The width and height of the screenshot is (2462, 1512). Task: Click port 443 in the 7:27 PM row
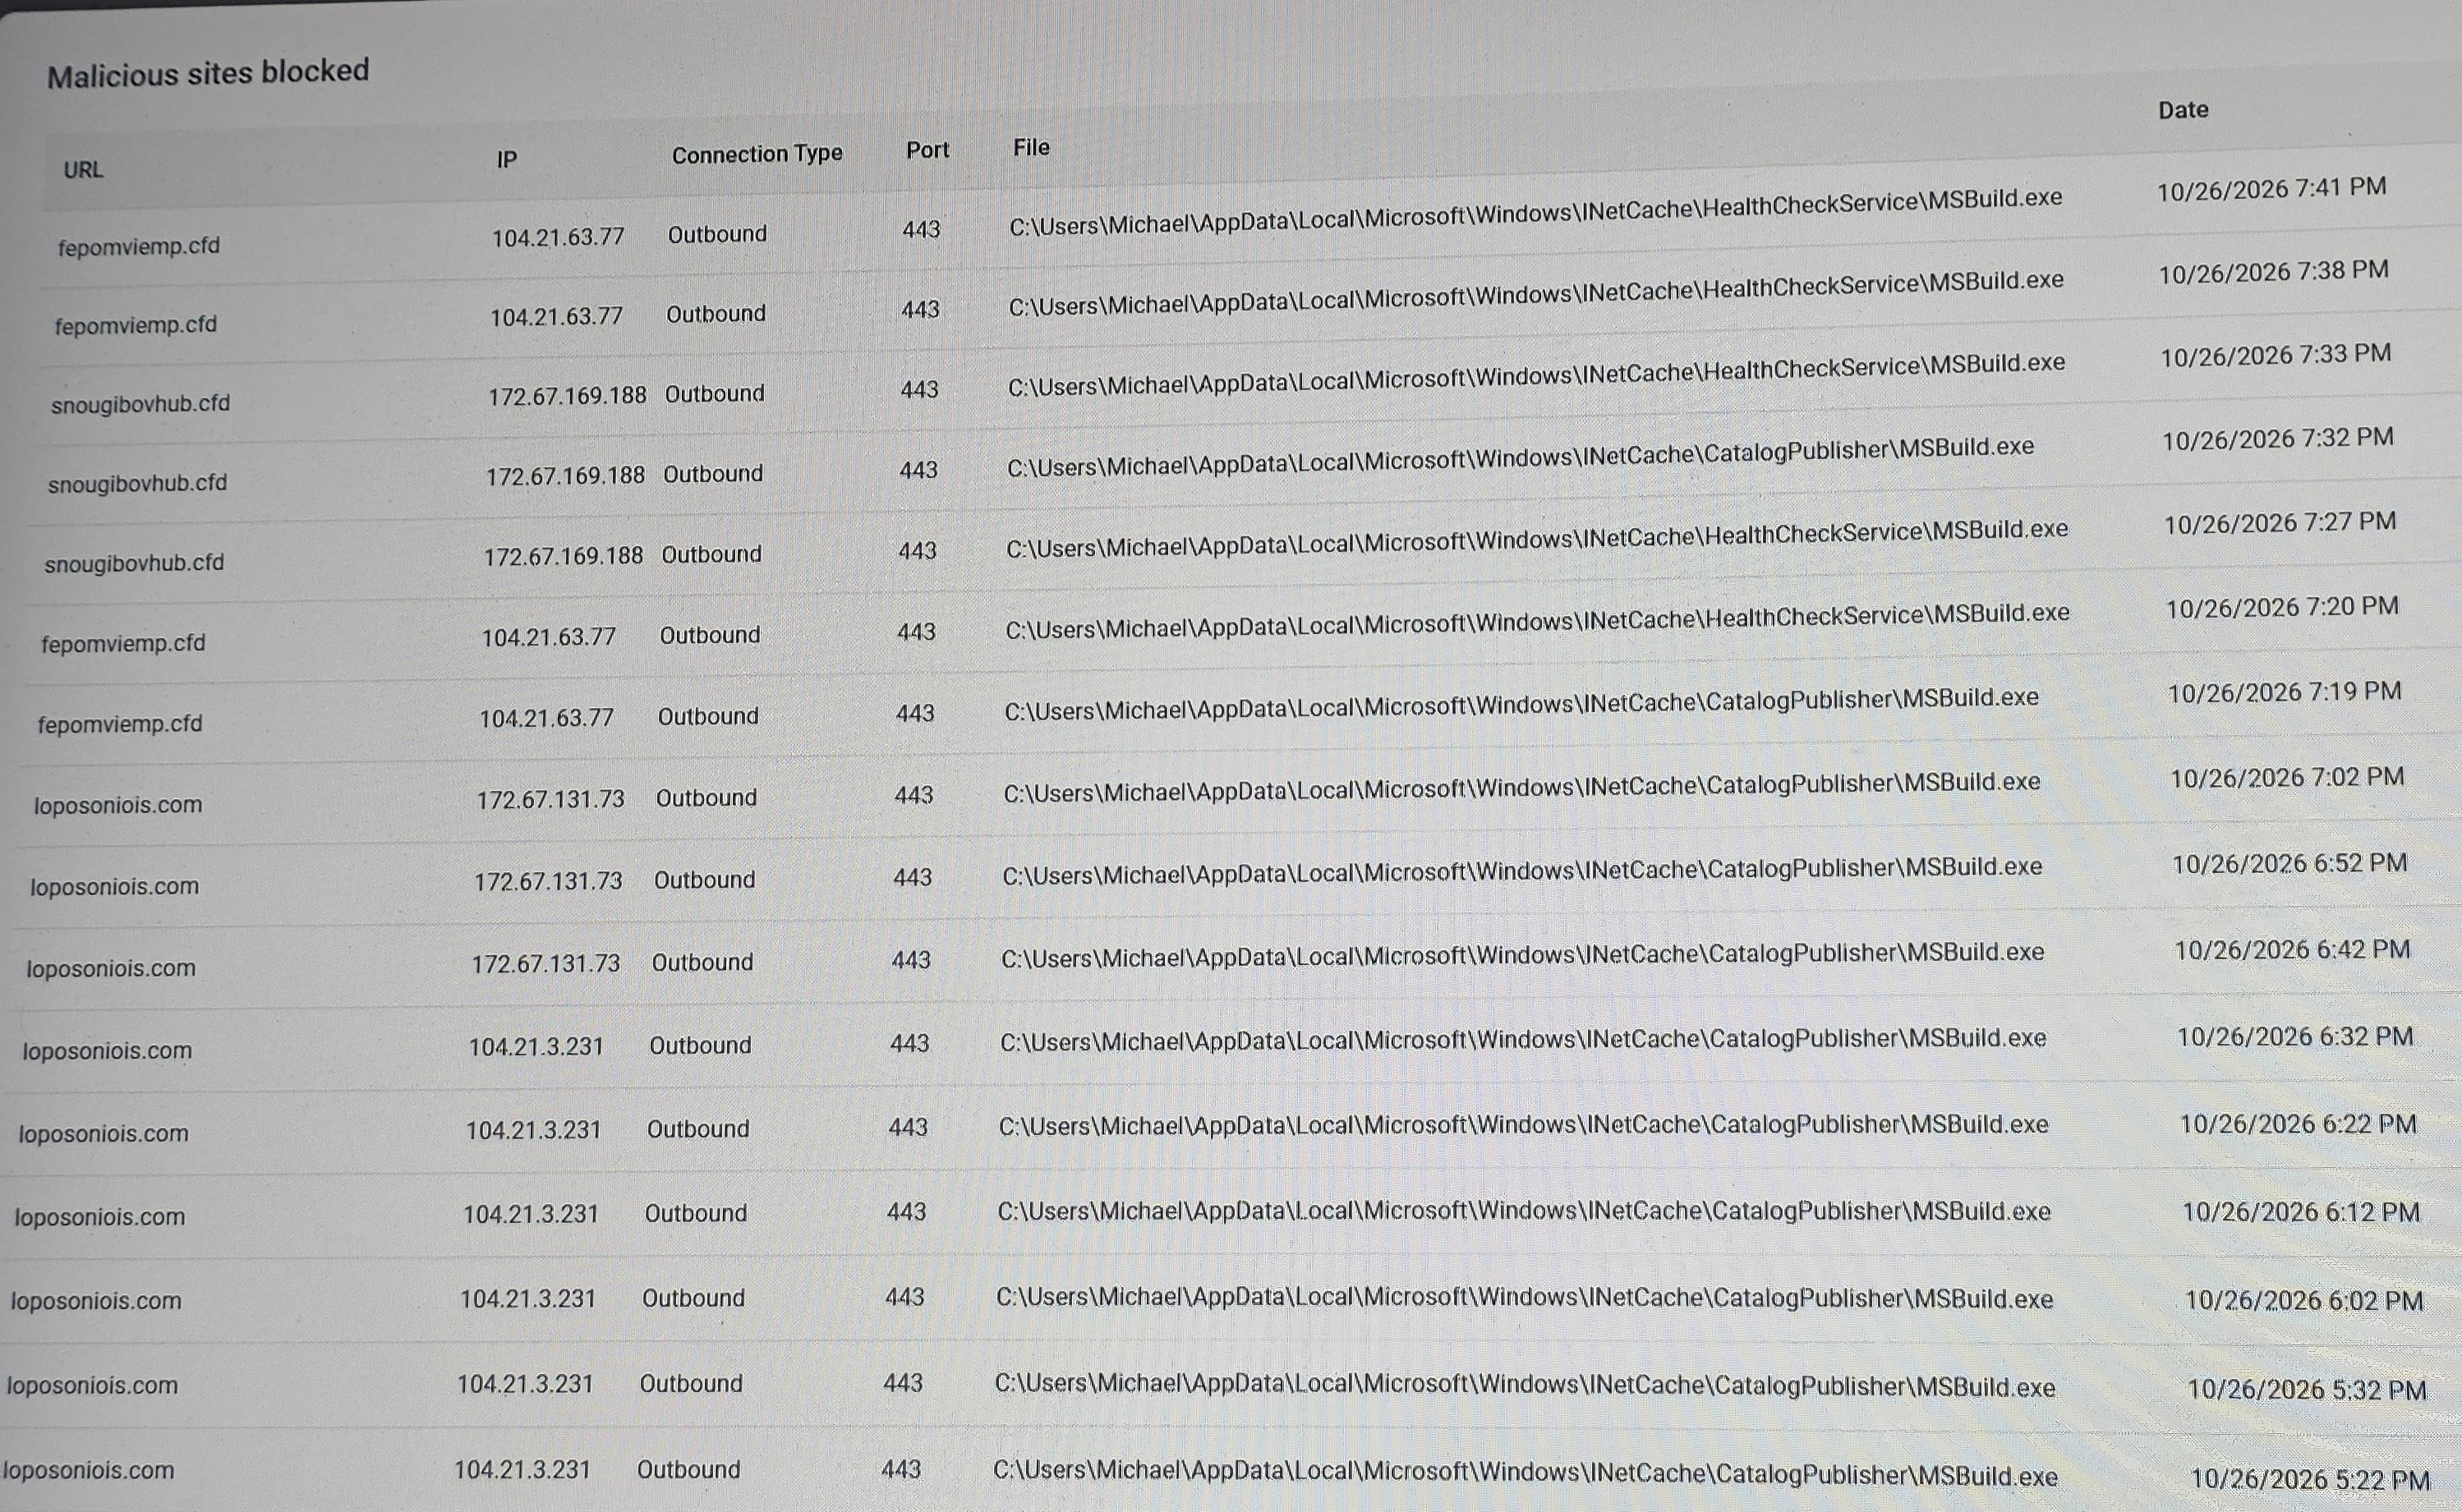(917, 551)
